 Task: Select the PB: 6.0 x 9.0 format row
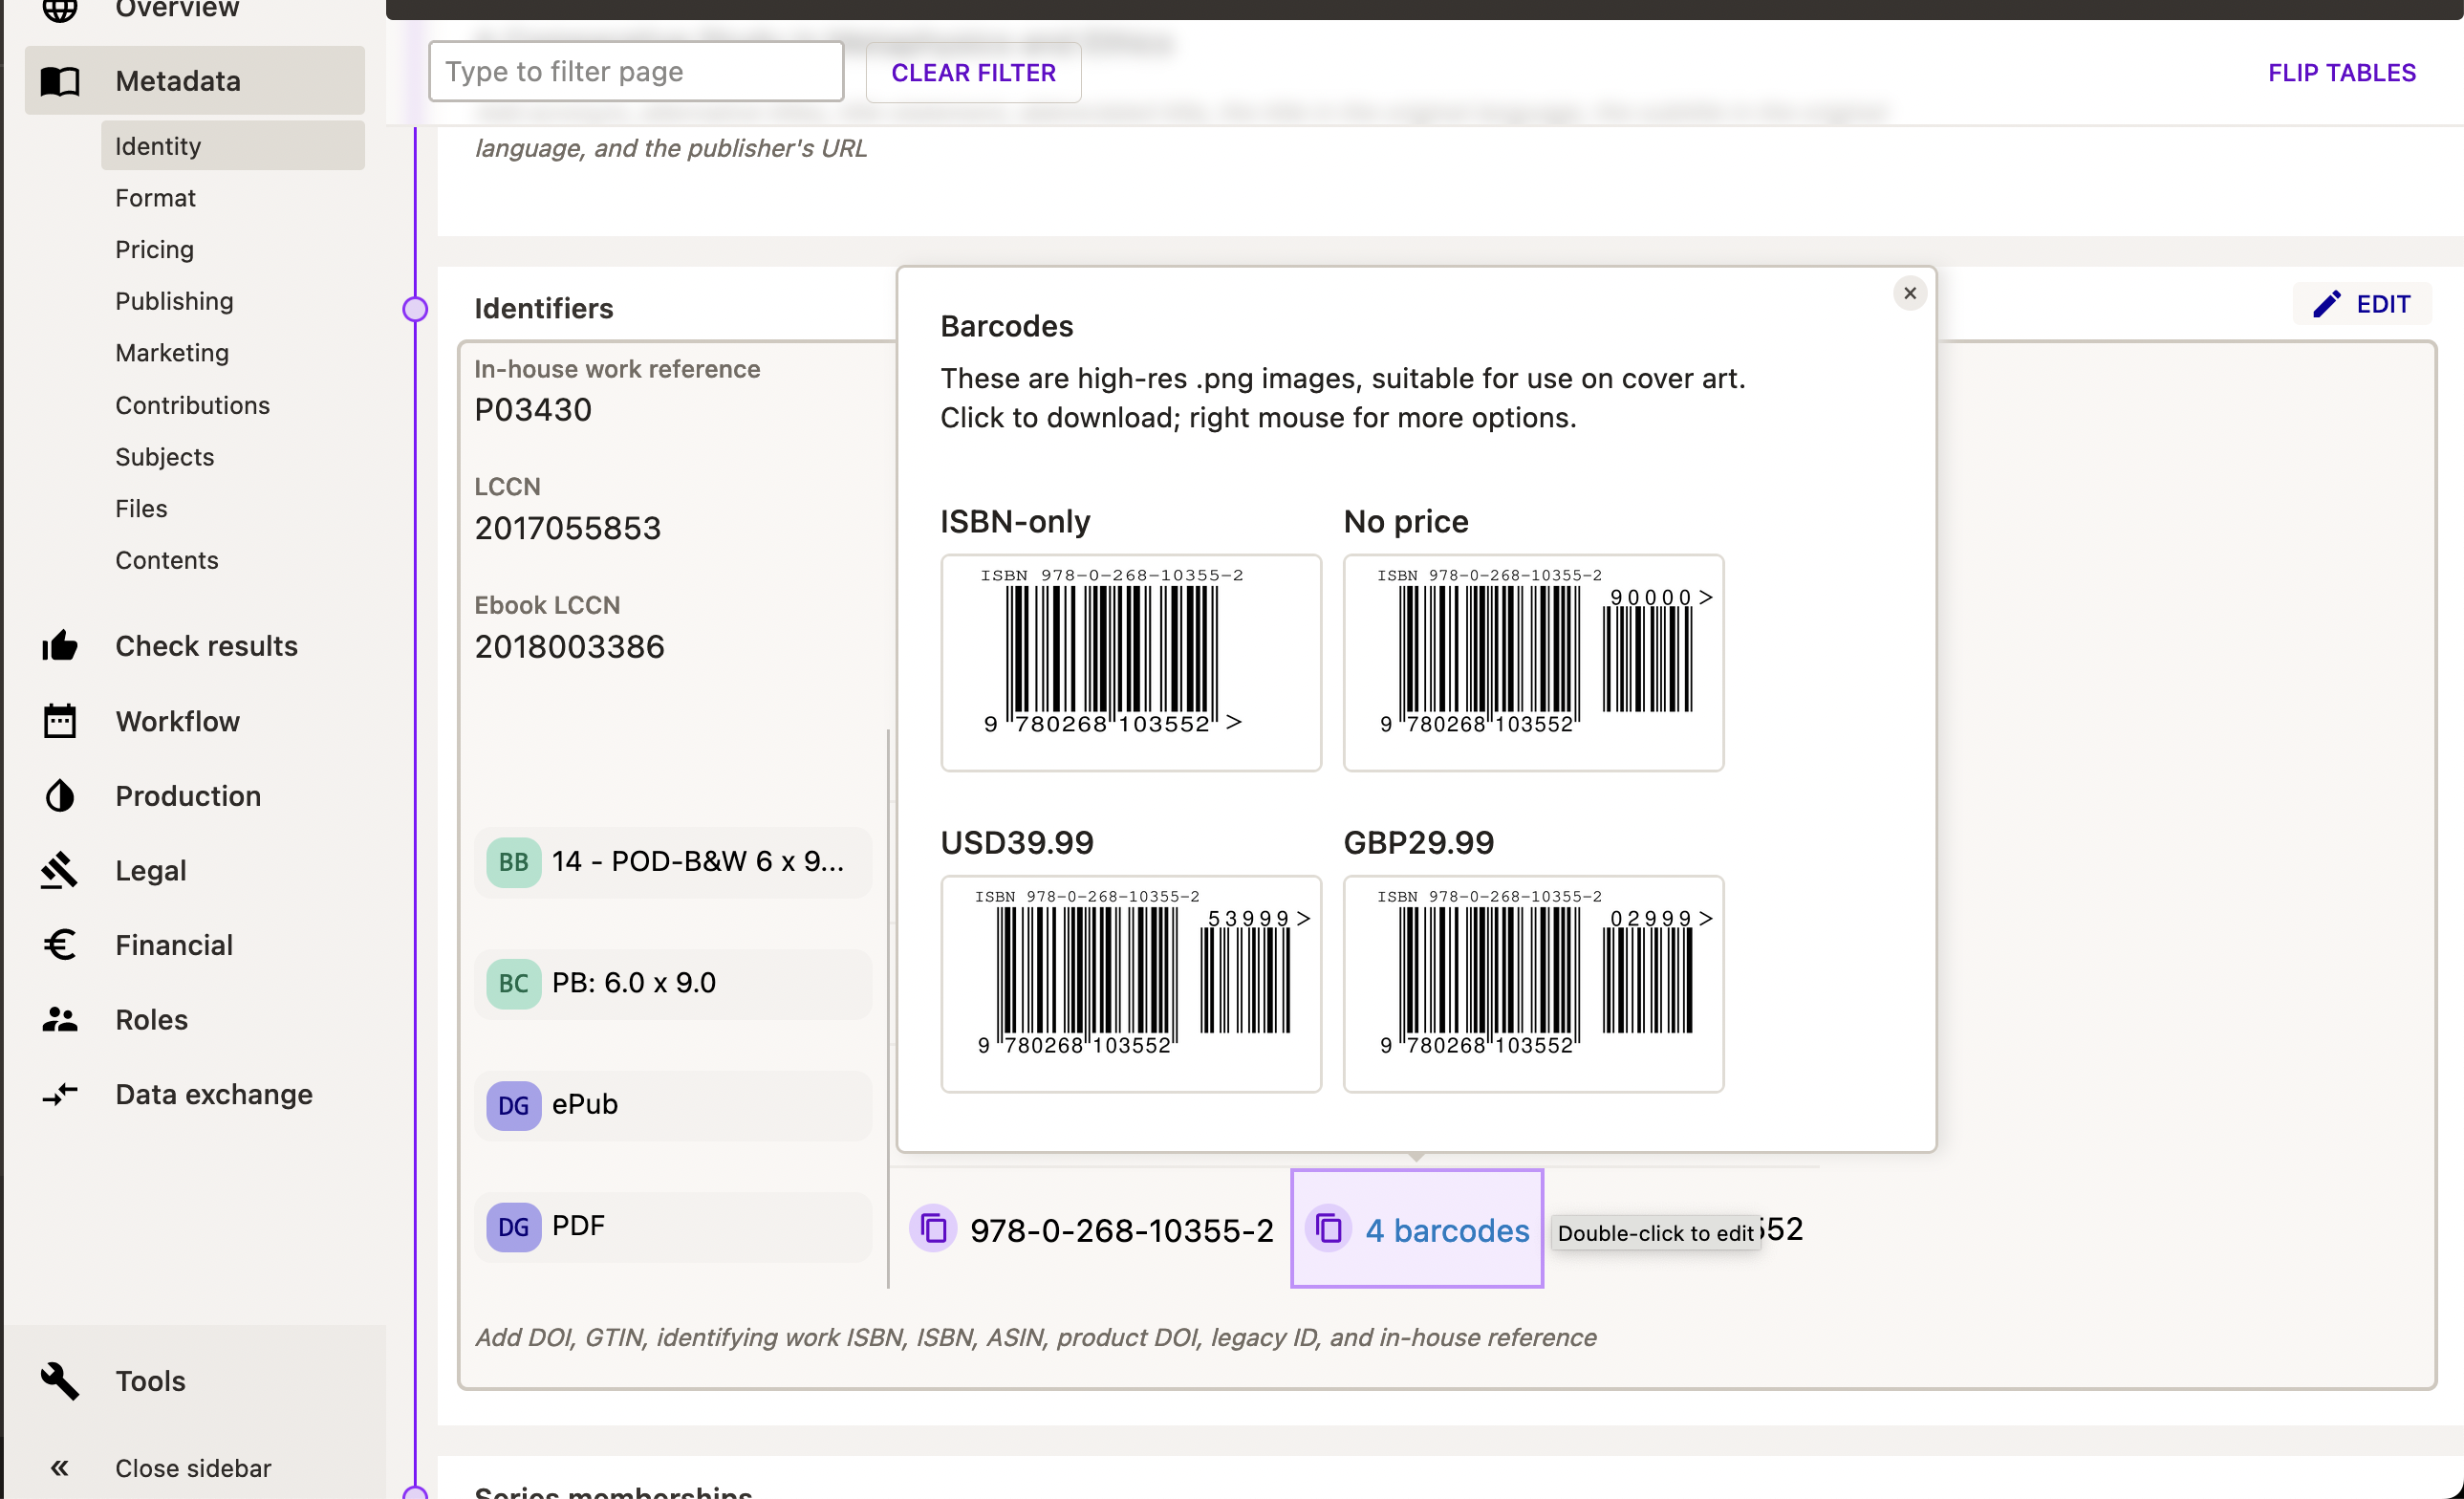(673, 984)
